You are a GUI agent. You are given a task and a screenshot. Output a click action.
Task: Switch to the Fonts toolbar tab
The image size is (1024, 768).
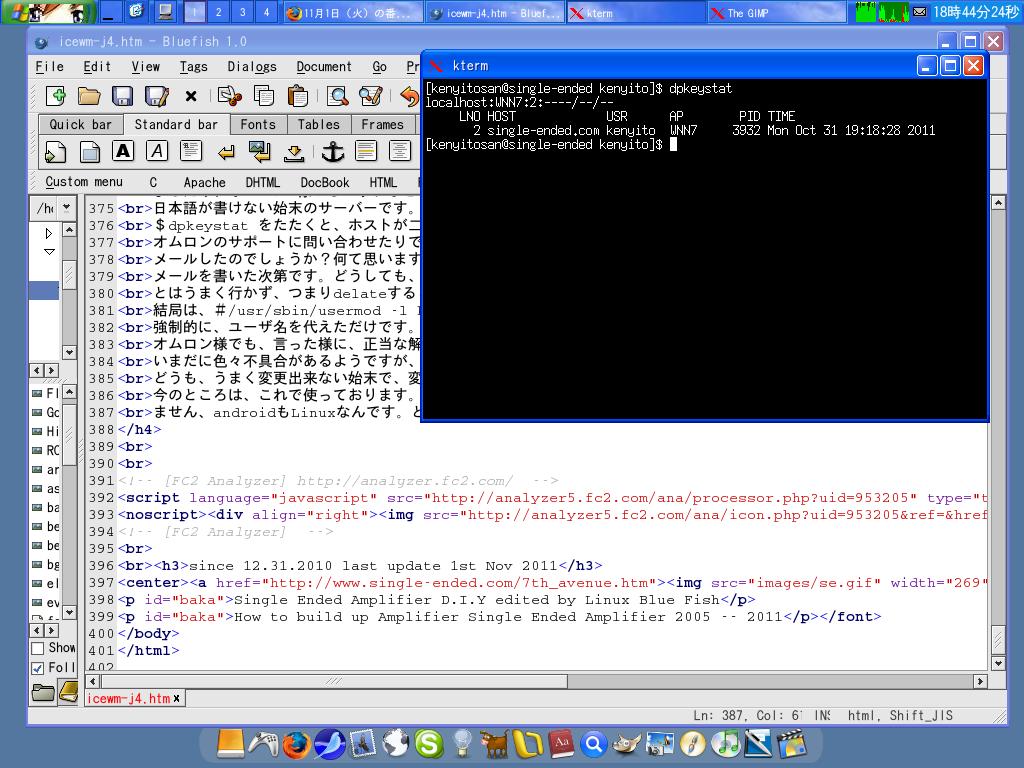click(x=258, y=124)
